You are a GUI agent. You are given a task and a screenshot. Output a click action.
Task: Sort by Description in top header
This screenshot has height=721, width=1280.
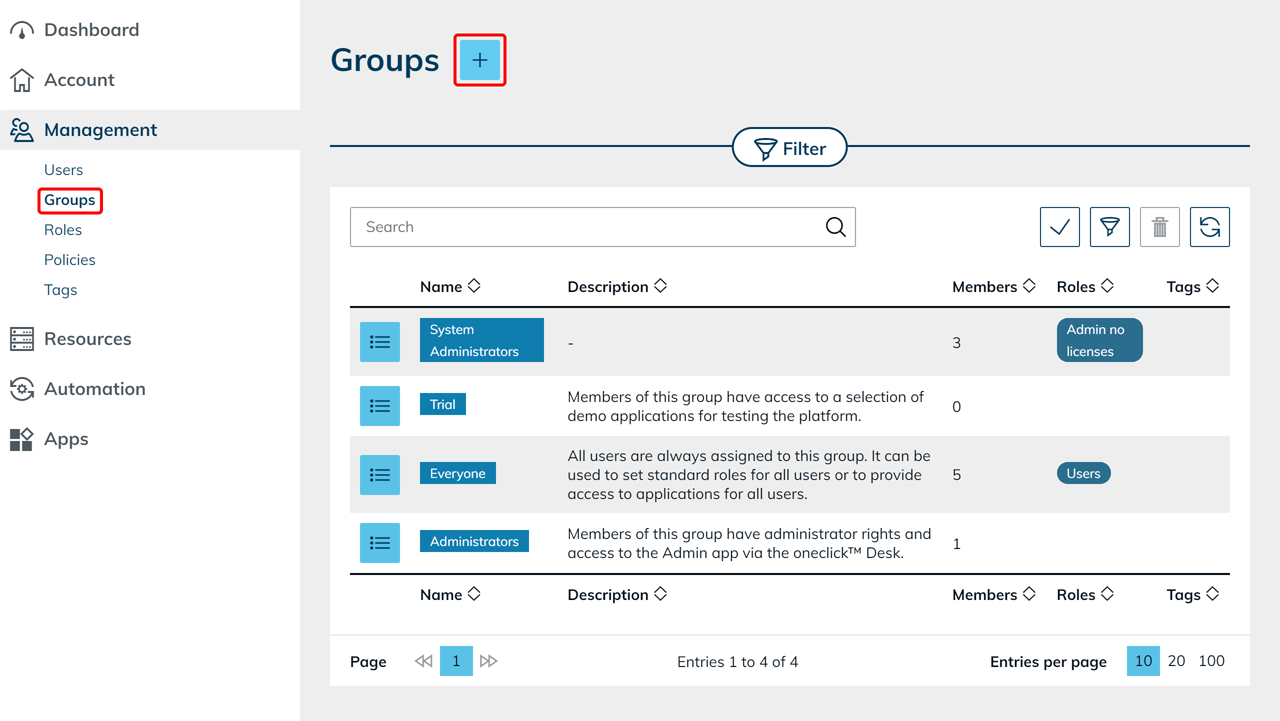pos(617,286)
